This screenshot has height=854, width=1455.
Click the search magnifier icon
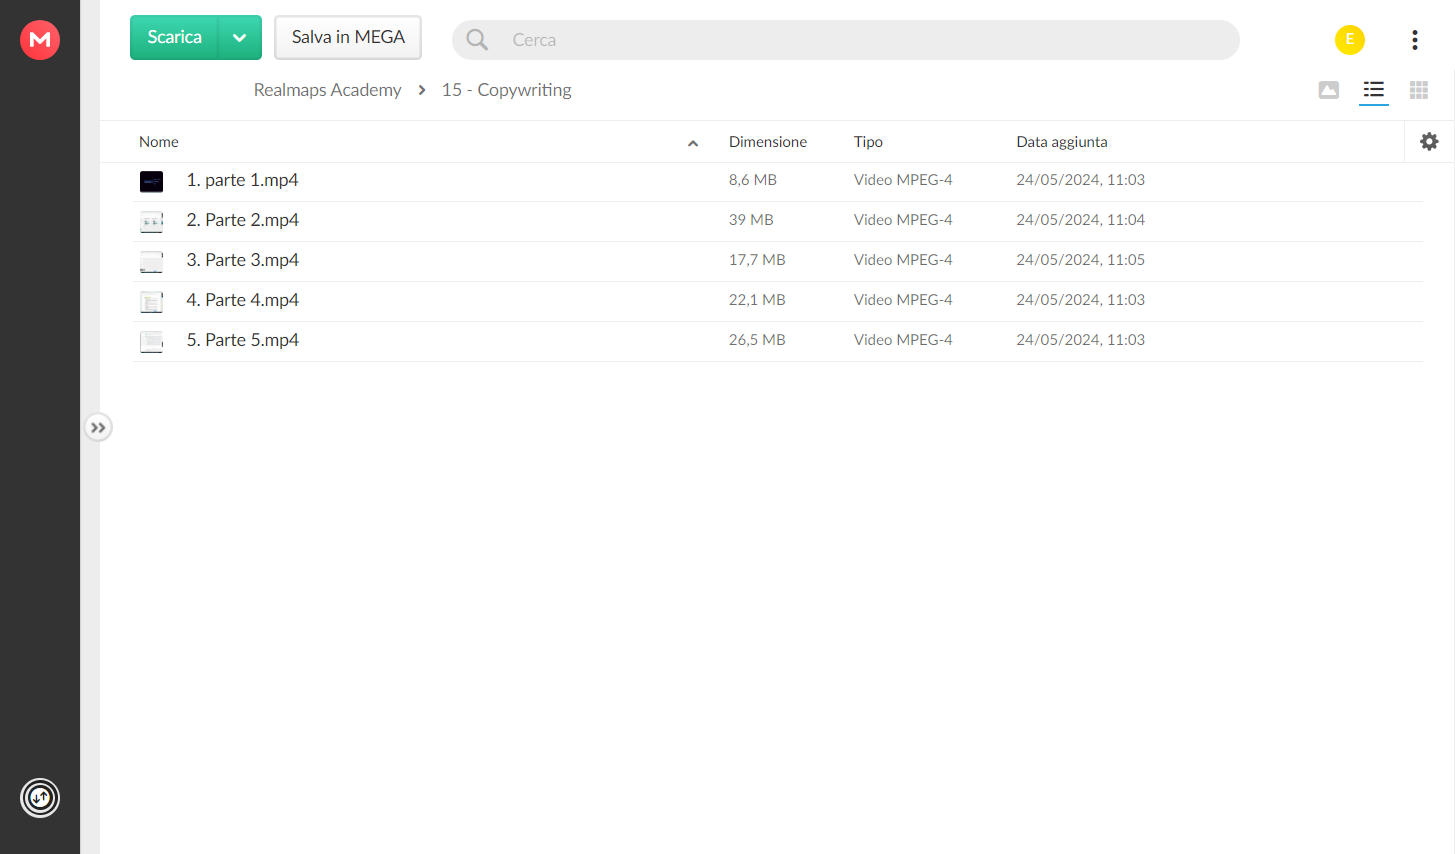pos(478,40)
